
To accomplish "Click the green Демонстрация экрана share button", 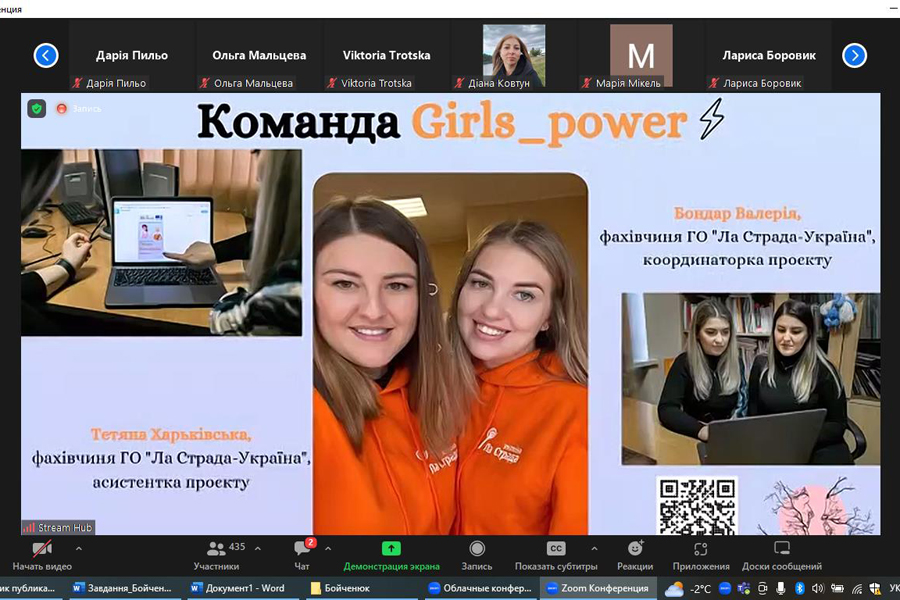I will [391, 556].
